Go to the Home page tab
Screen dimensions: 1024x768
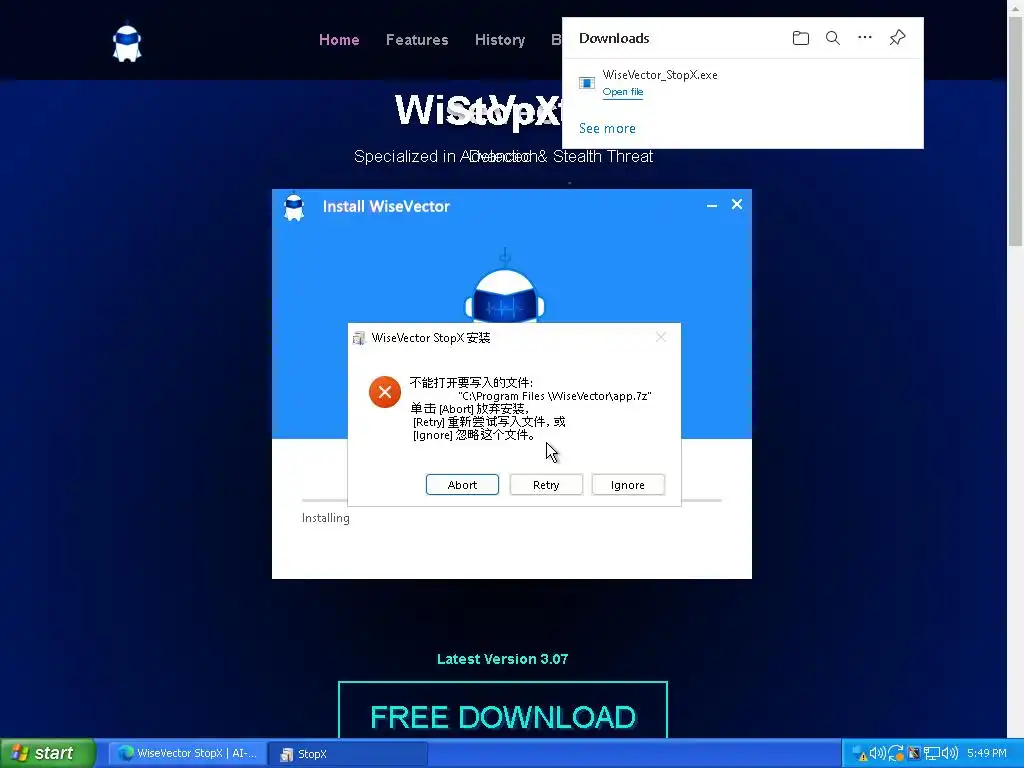tap(339, 40)
